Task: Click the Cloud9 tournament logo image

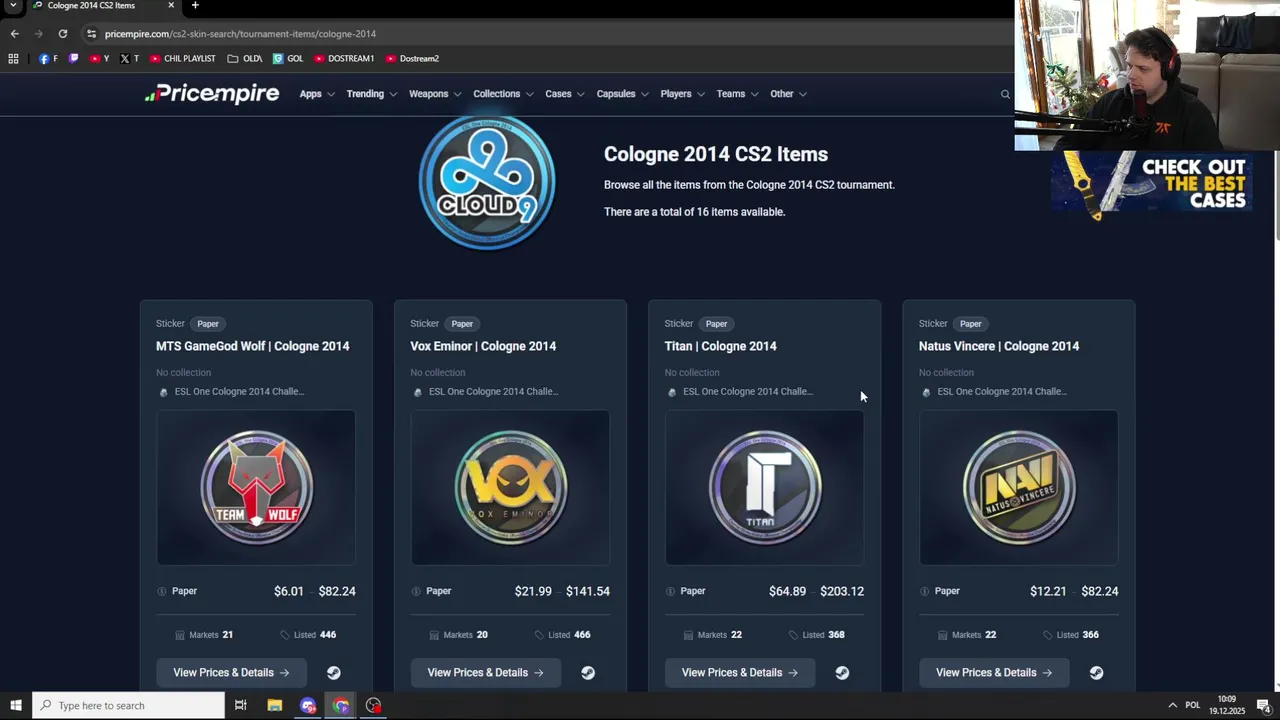Action: pyautogui.click(x=487, y=182)
